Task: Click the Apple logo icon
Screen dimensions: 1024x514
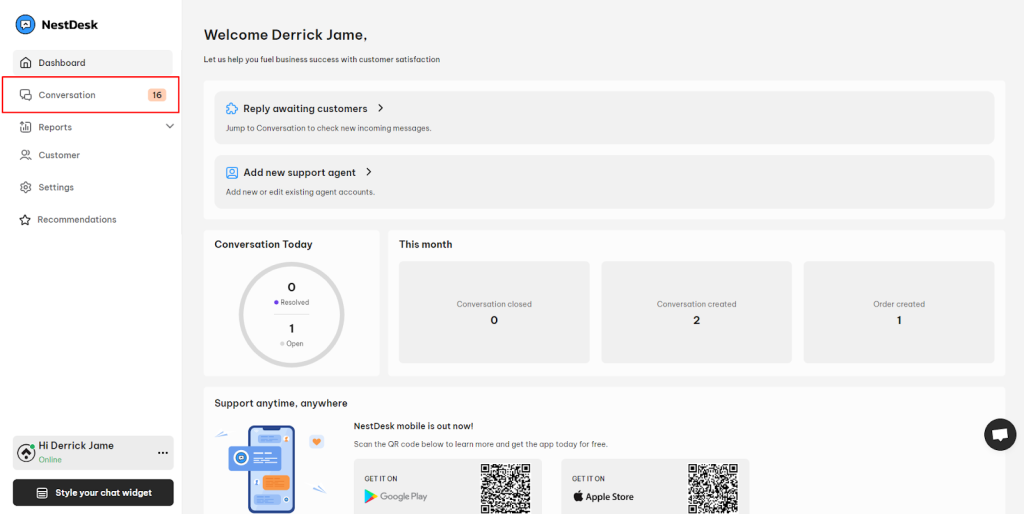Action: coord(578,496)
